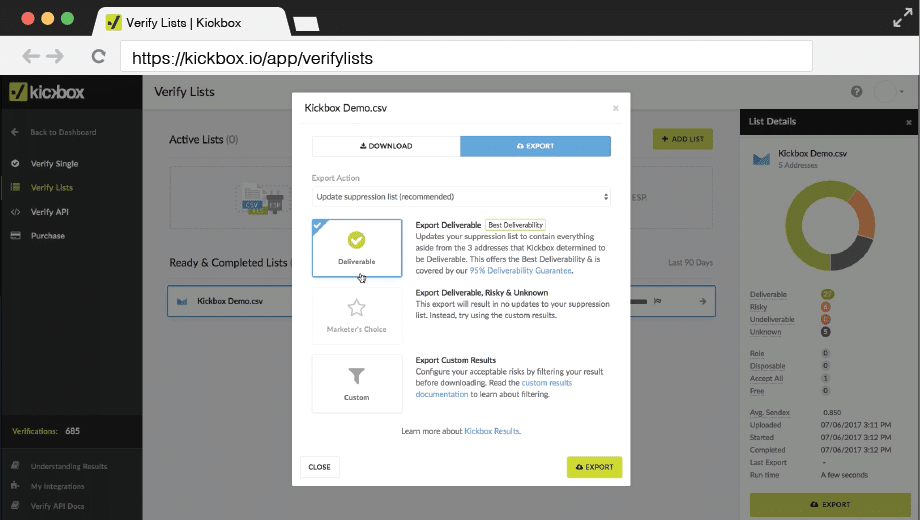Click the address bar URL field
The width and height of the screenshot is (920, 520).
click(x=466, y=58)
